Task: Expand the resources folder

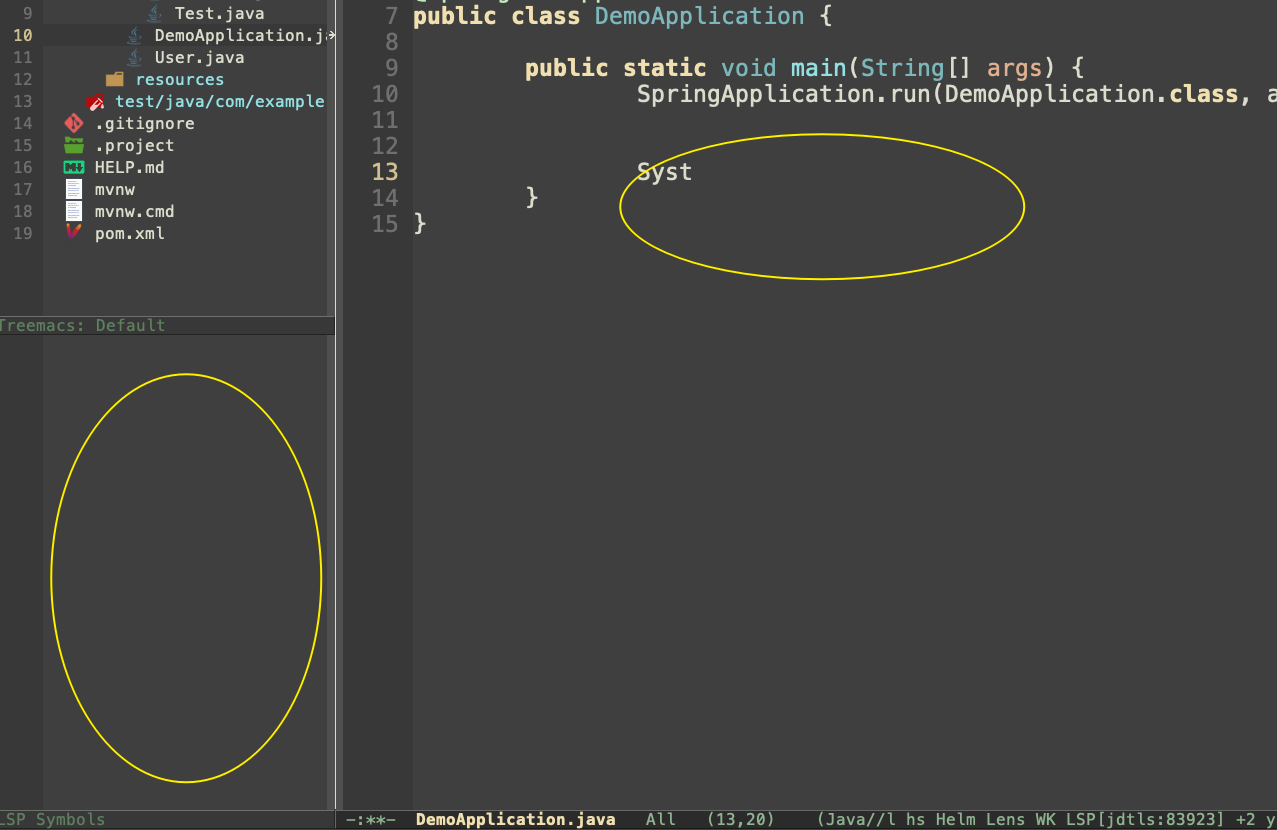Action: point(179,80)
